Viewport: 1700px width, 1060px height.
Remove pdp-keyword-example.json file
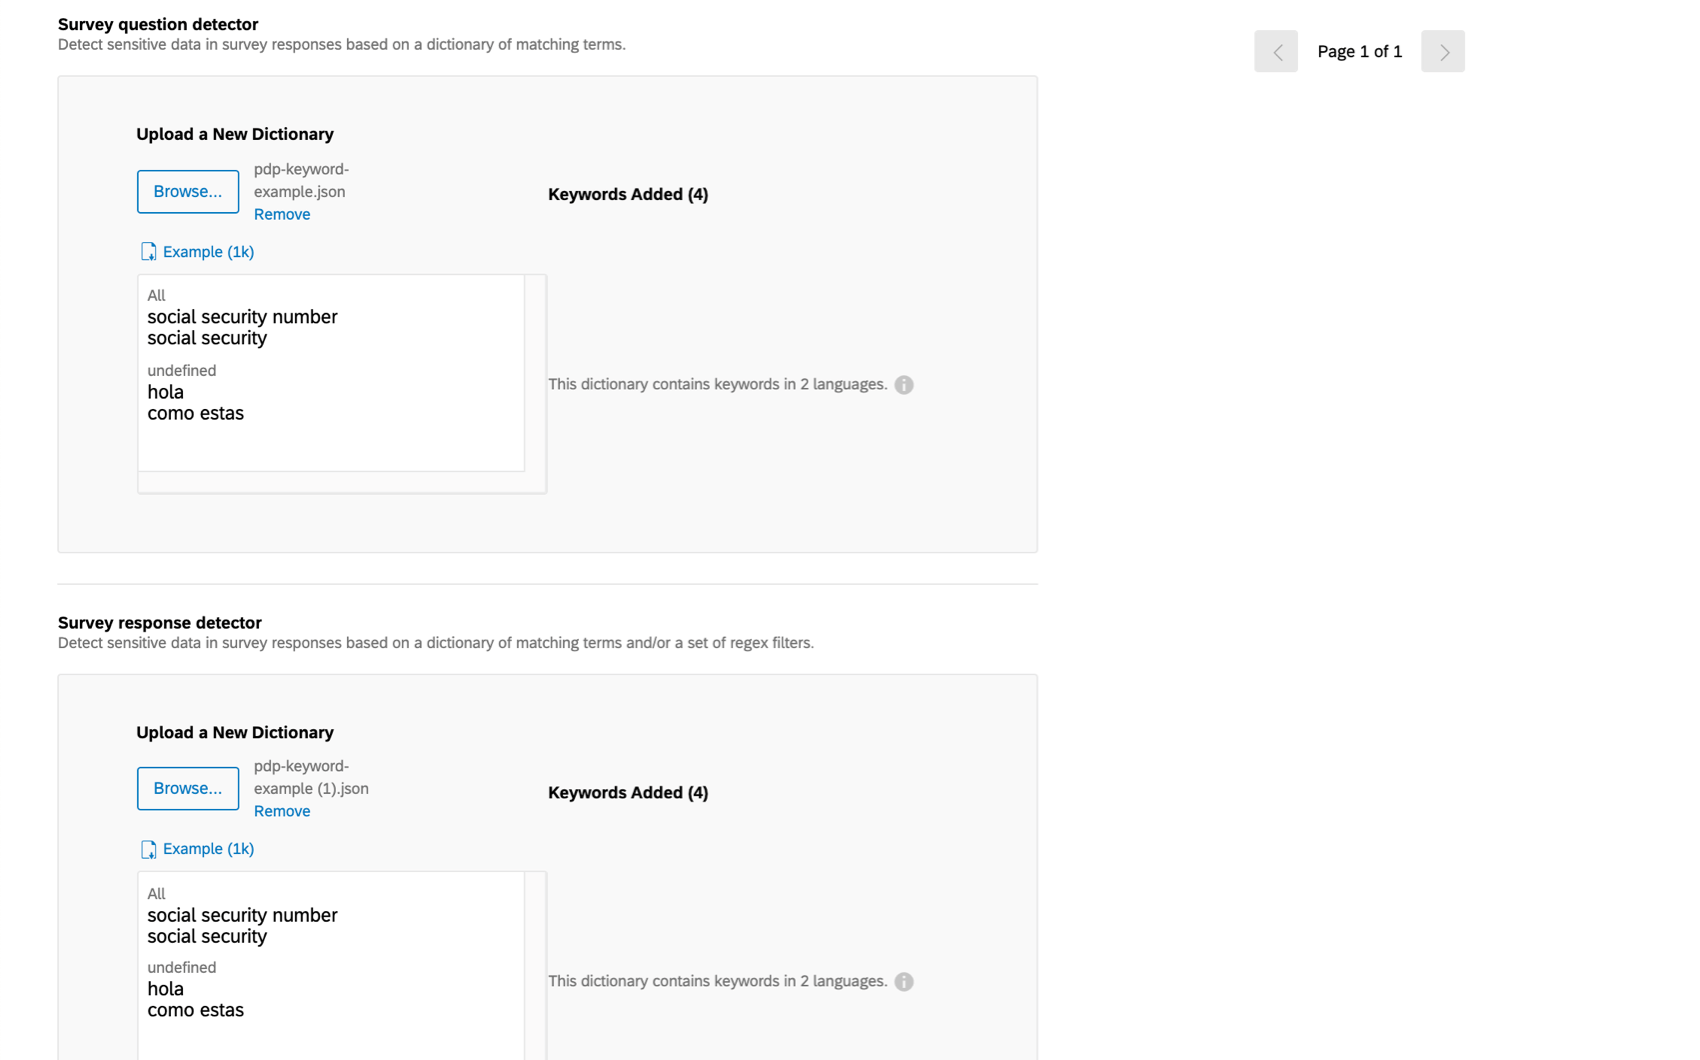point(282,214)
